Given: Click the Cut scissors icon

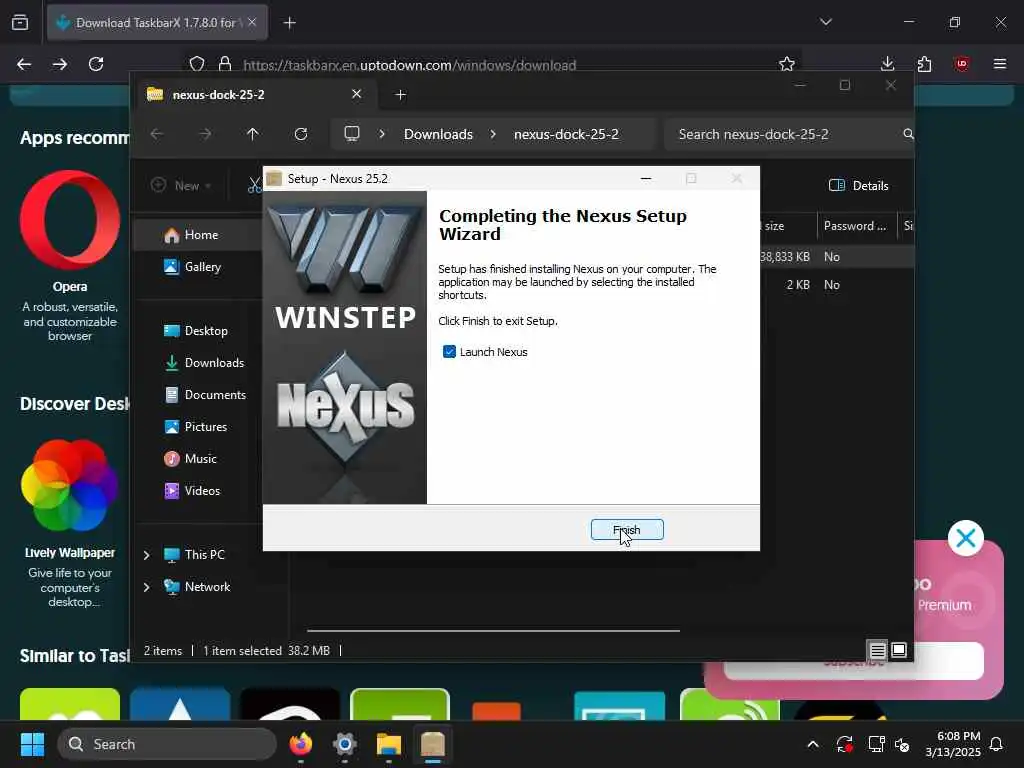Looking at the screenshot, I should (254, 185).
